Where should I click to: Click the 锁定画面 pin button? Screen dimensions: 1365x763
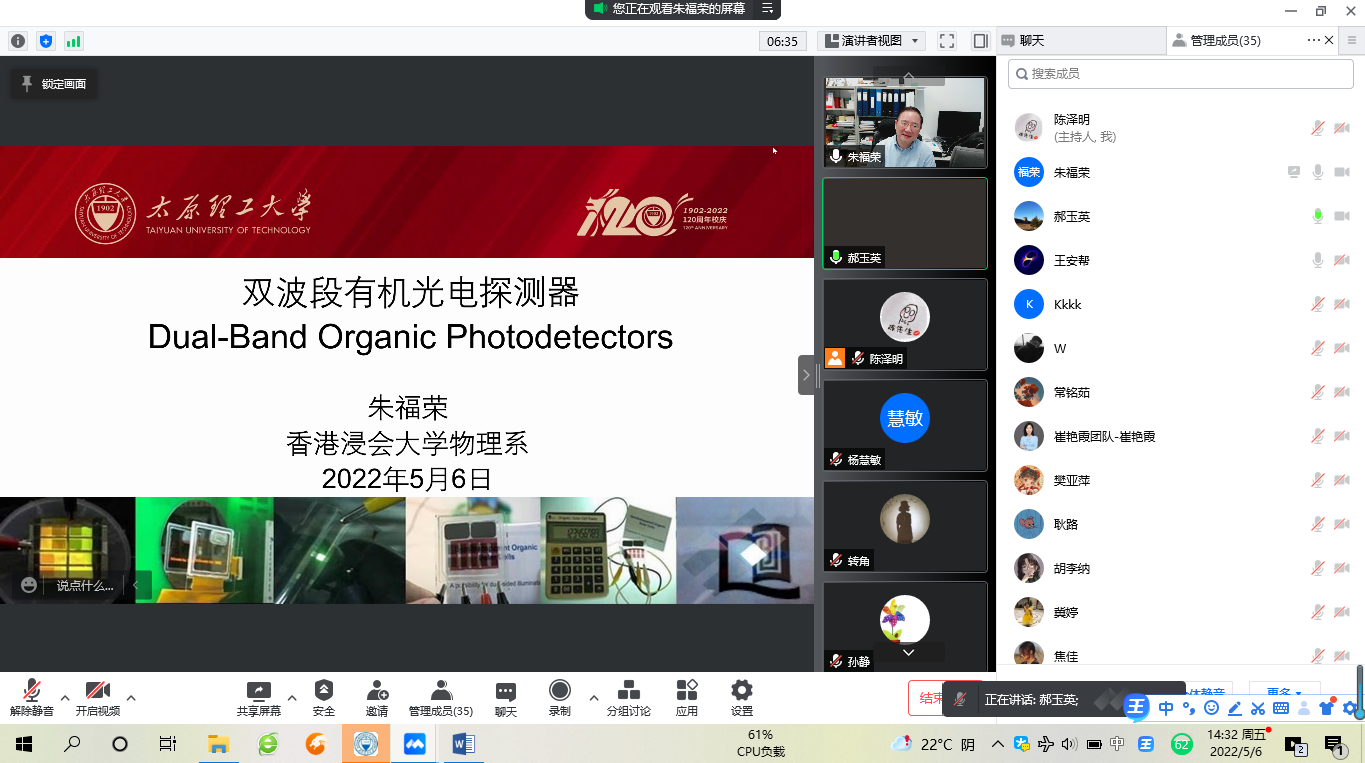click(x=54, y=84)
